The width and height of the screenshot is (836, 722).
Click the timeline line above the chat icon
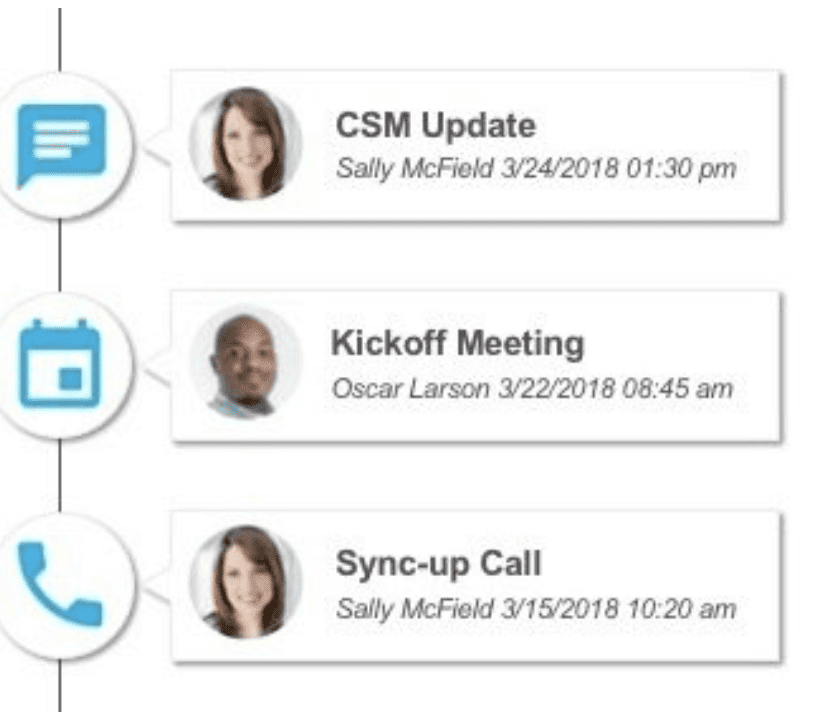click(60, 35)
